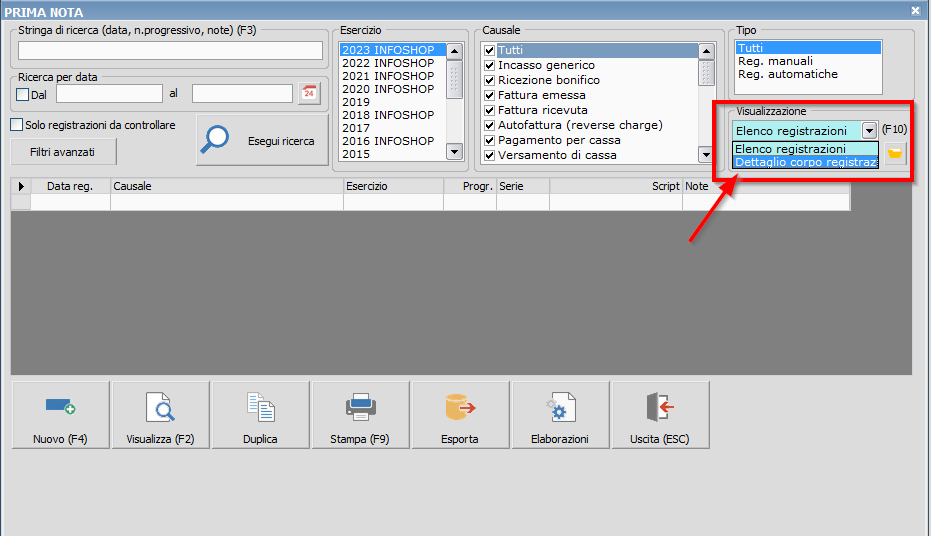Click the yellow folder icon under Visualizzazione
Viewport: 931px width, 536px height.
tap(895, 154)
